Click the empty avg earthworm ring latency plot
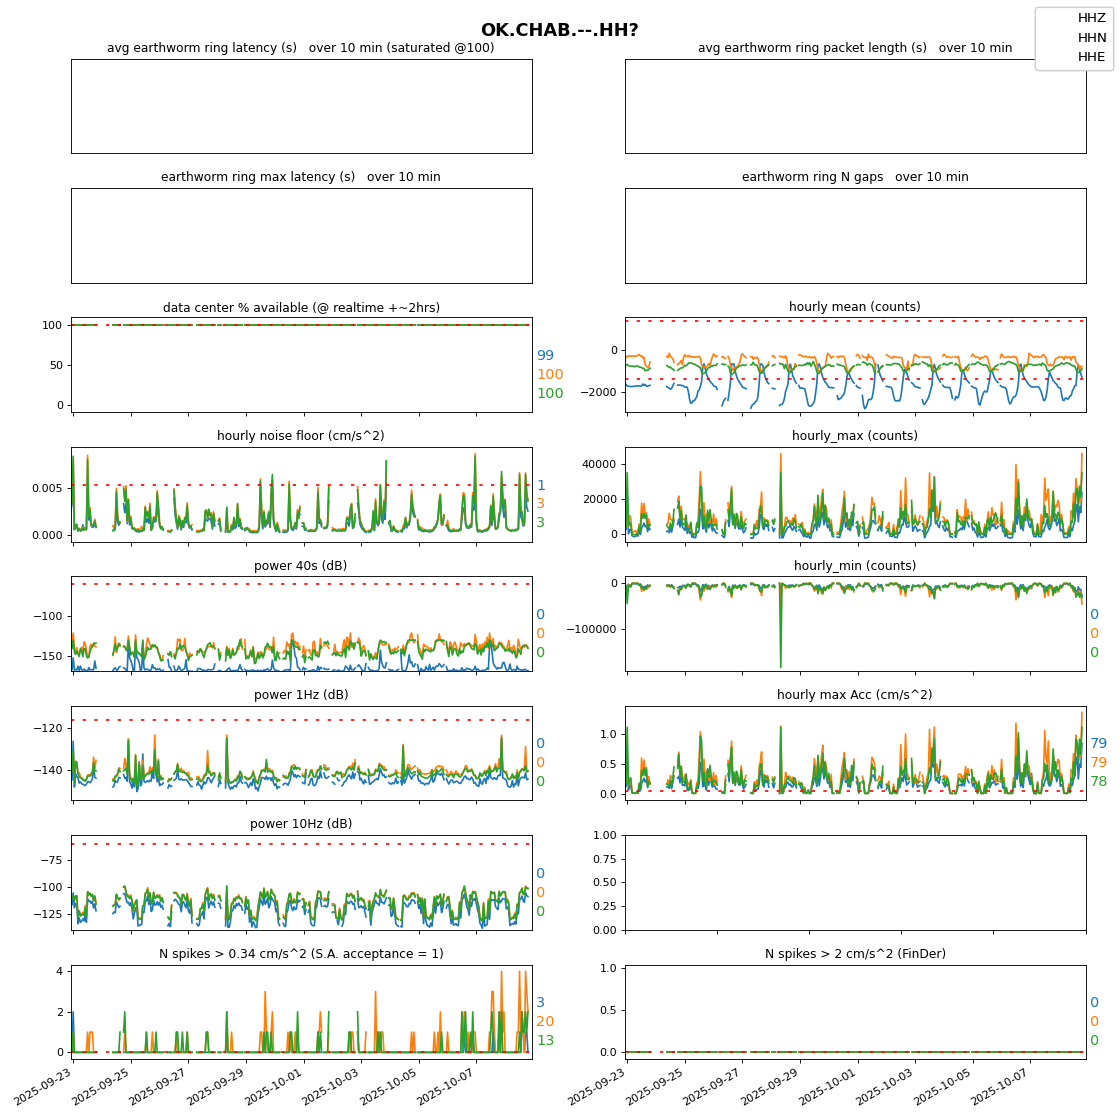The image size is (1120, 1120). [301, 106]
